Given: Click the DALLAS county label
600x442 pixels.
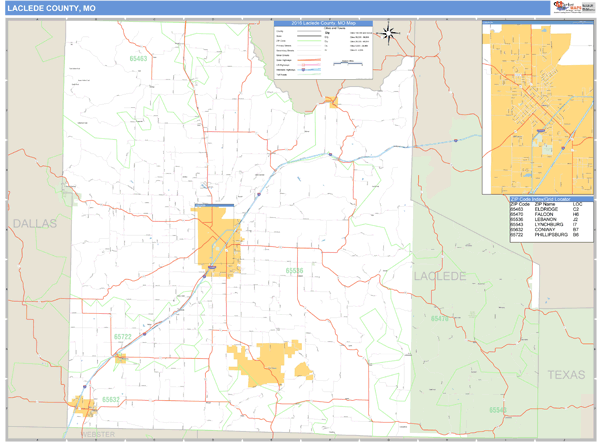Looking at the screenshot, I should [x=35, y=225].
